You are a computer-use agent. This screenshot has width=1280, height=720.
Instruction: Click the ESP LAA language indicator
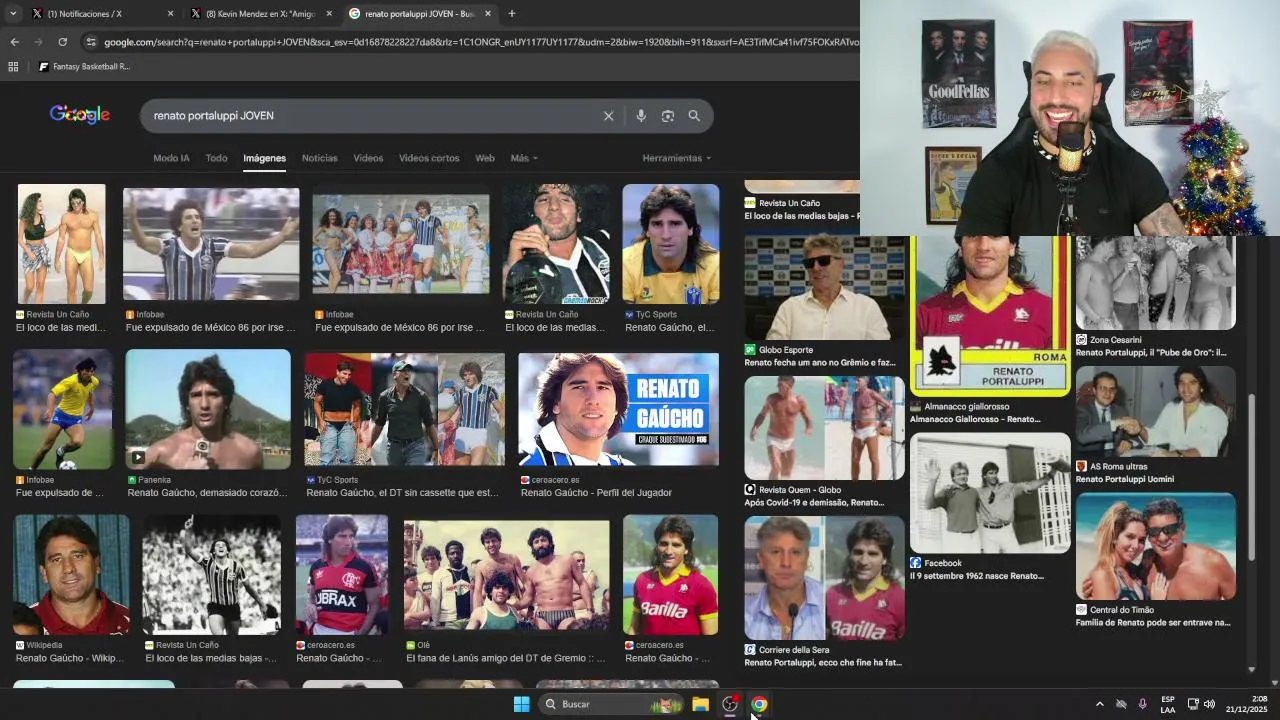(x=1168, y=704)
